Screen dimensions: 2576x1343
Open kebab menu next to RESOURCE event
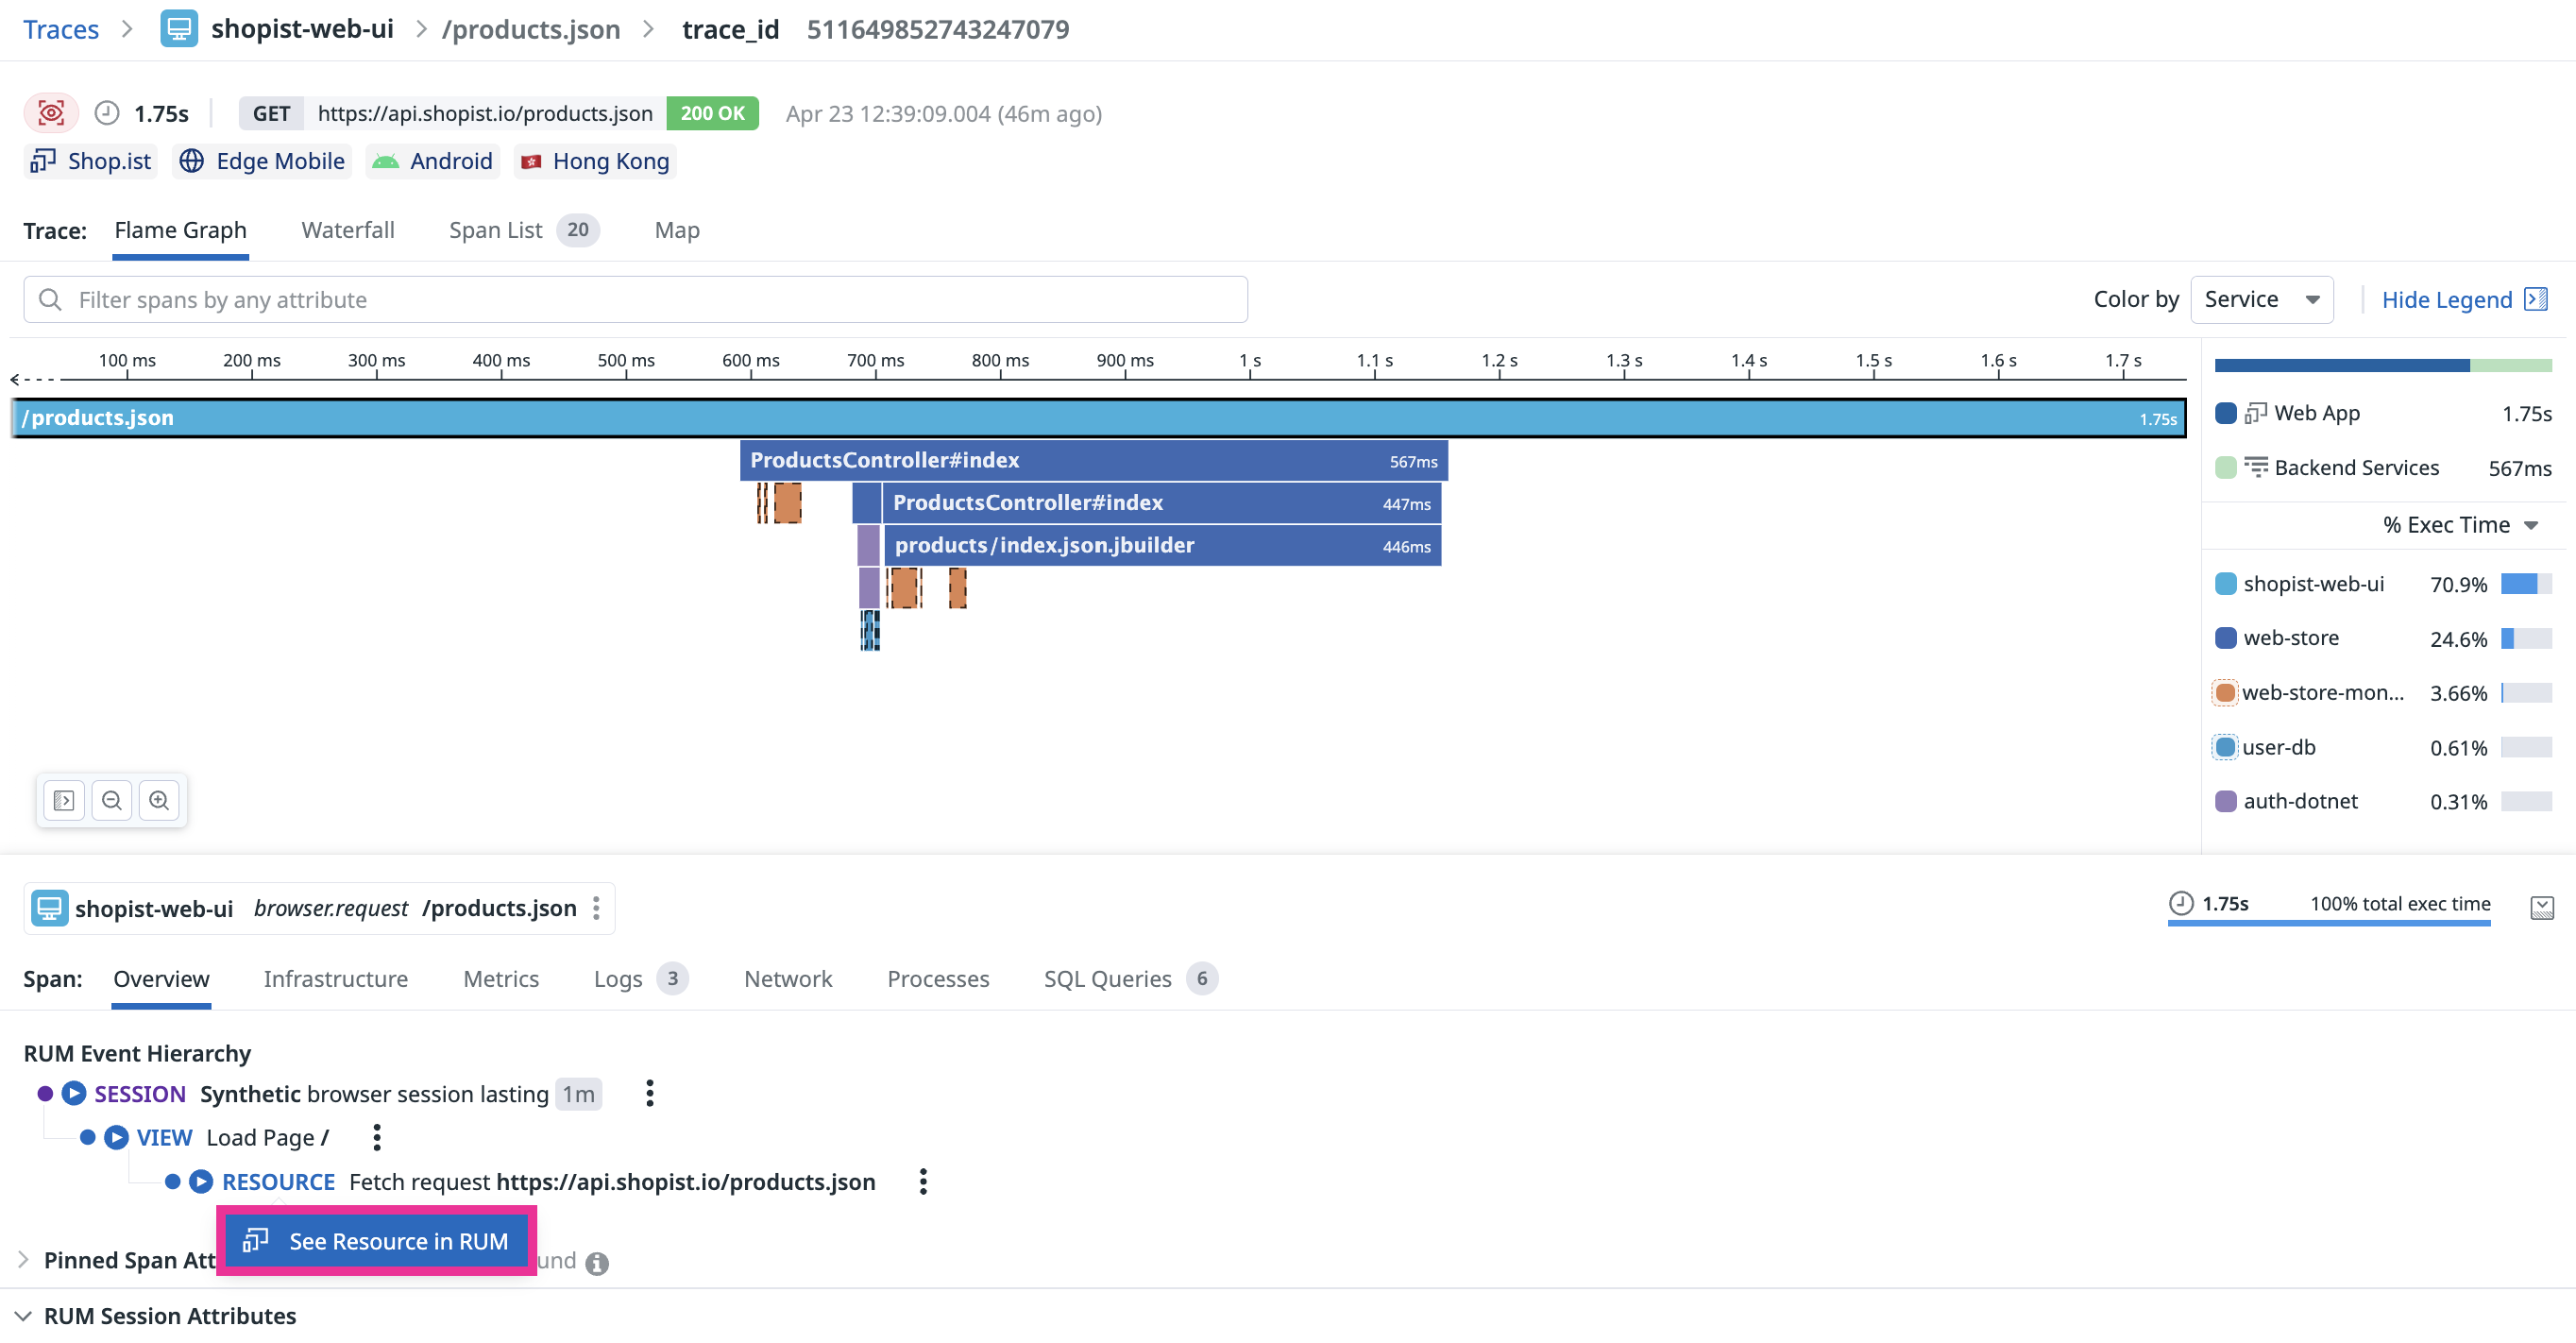[923, 1181]
